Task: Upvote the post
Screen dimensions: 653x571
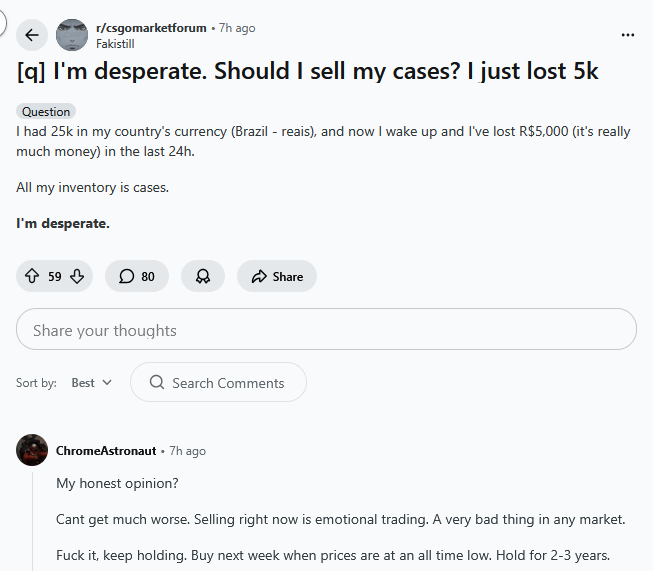Action: point(32,276)
